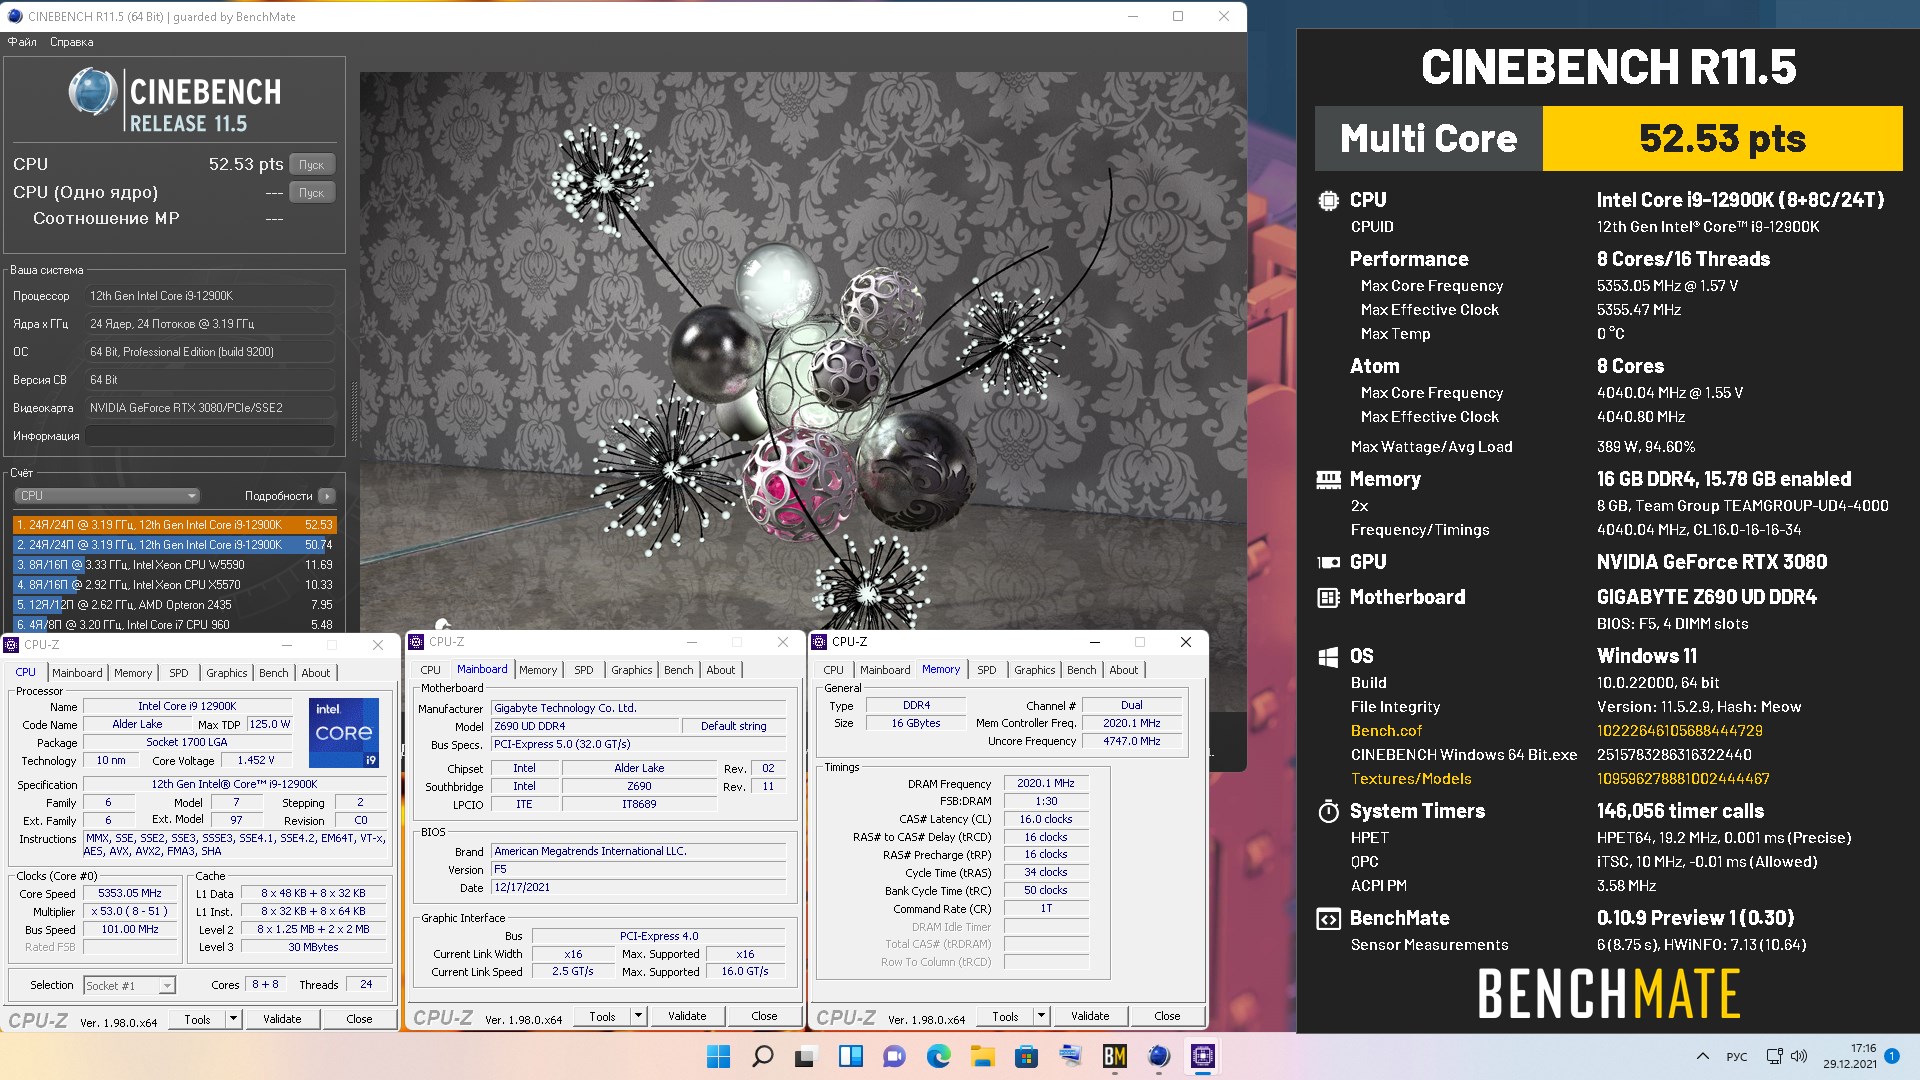Open Graphics tab in right CPU-Z

coord(1035,670)
